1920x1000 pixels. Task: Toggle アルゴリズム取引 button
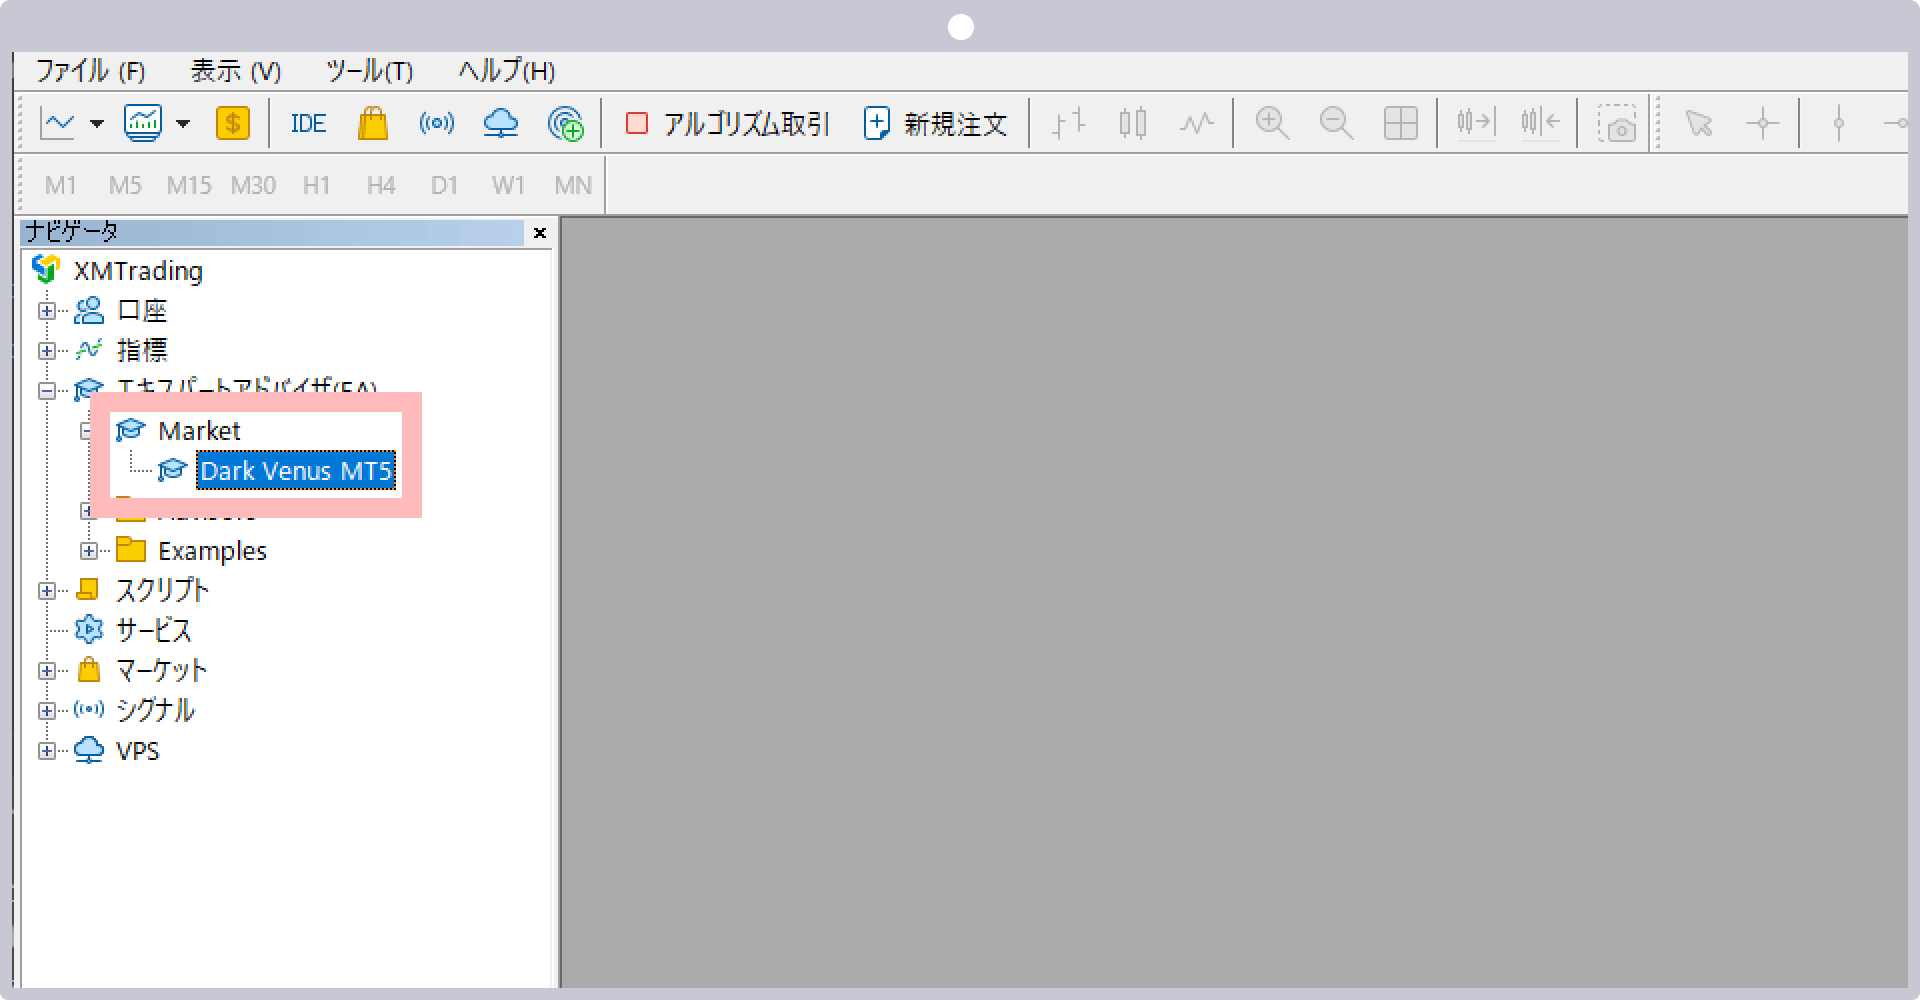pos(728,124)
